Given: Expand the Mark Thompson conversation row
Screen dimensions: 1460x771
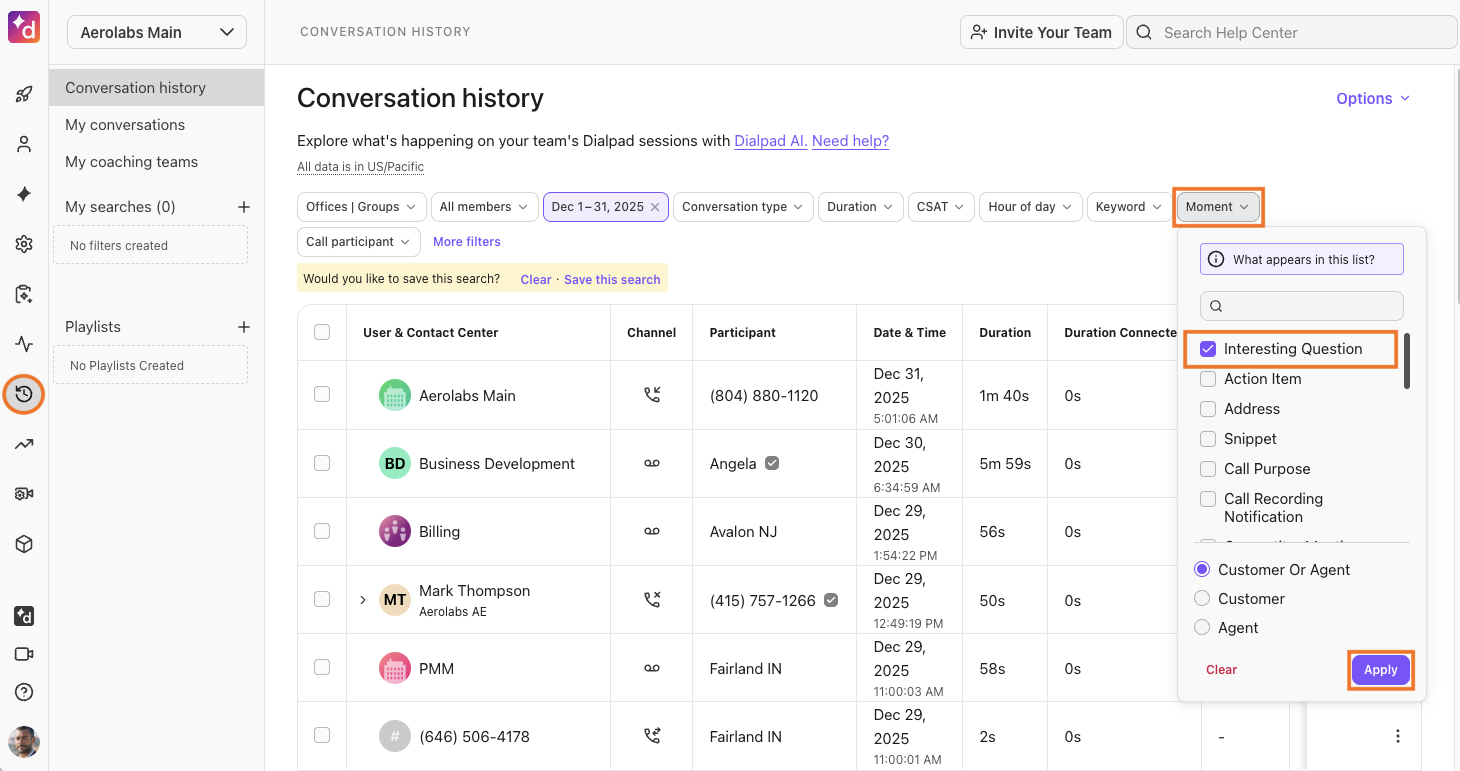Looking at the screenshot, I should tap(363, 599).
